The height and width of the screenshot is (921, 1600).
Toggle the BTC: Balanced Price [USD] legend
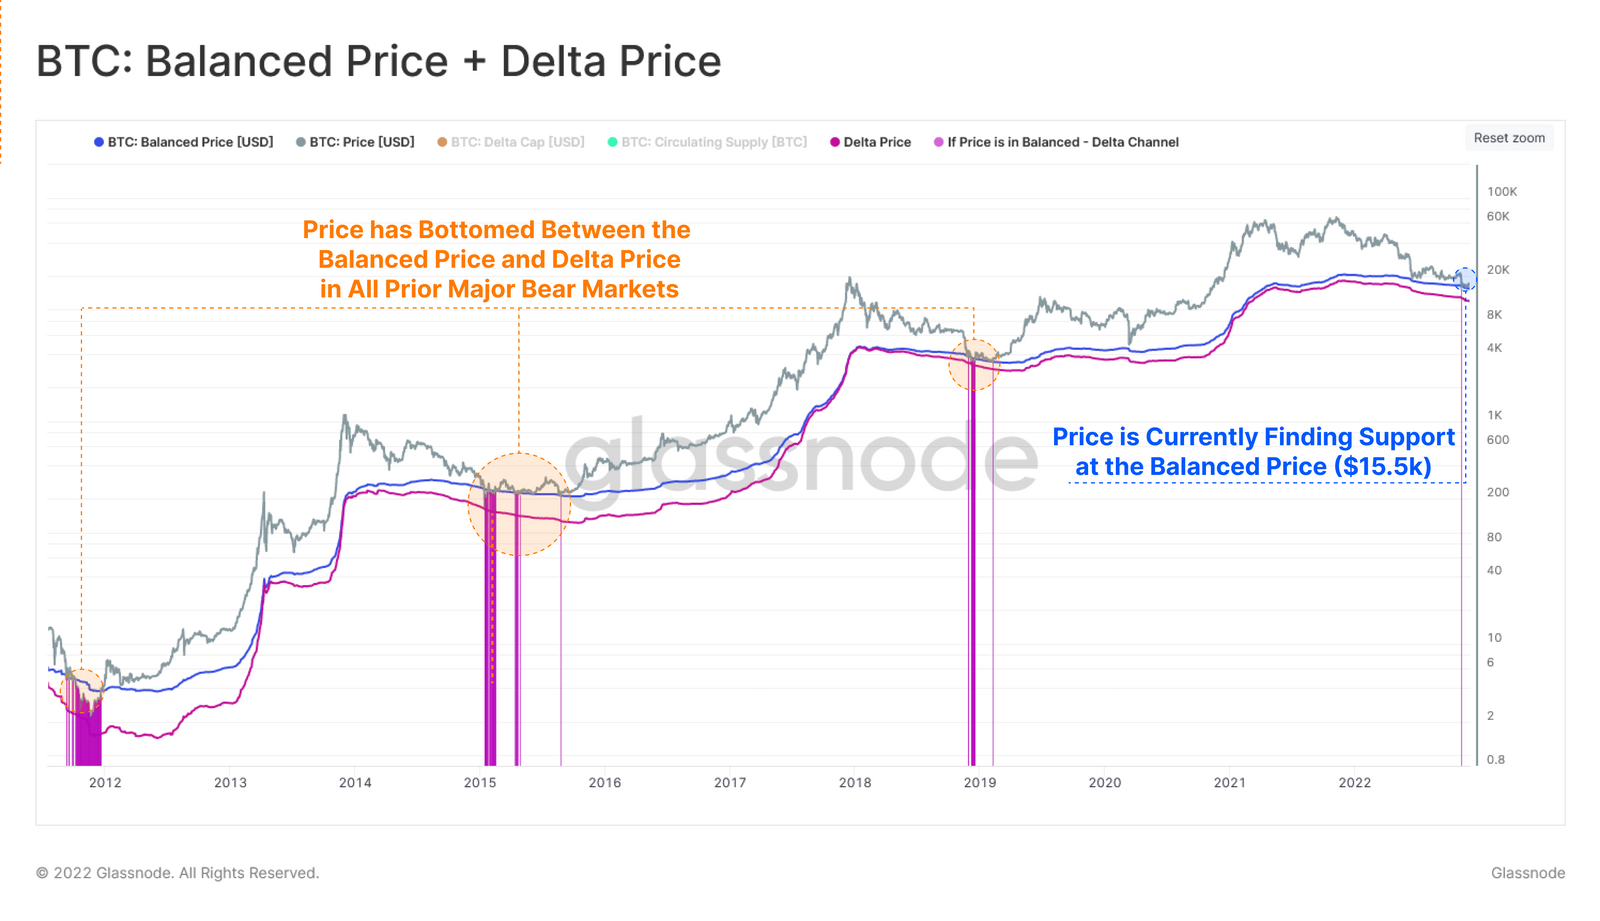point(184,142)
